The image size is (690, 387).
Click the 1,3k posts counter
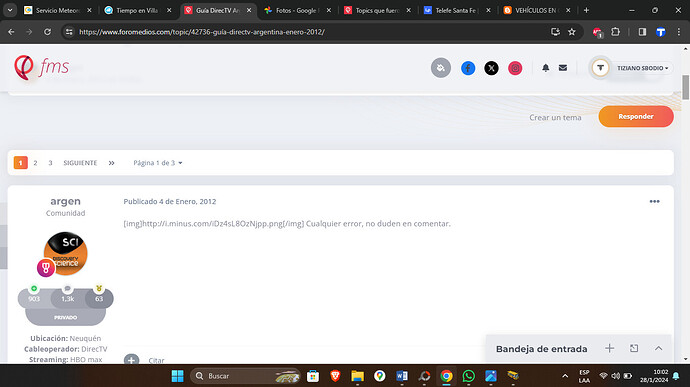(x=67, y=299)
